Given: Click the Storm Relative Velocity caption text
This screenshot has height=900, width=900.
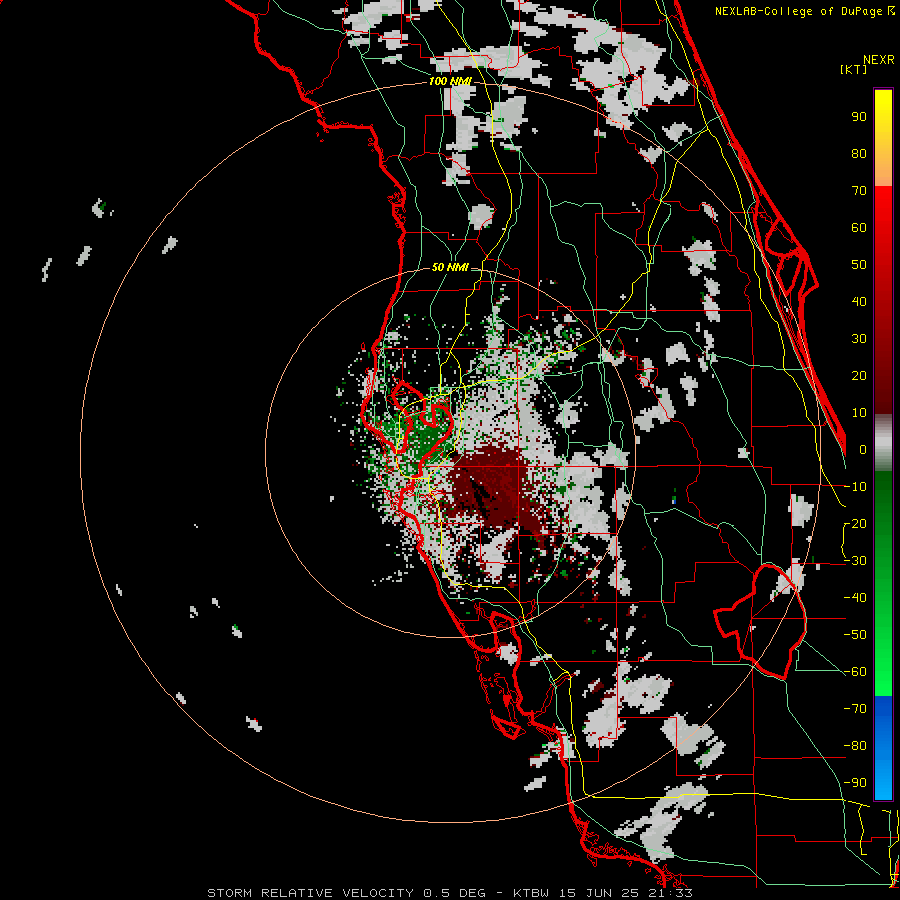Looking at the screenshot, I should tap(450, 893).
